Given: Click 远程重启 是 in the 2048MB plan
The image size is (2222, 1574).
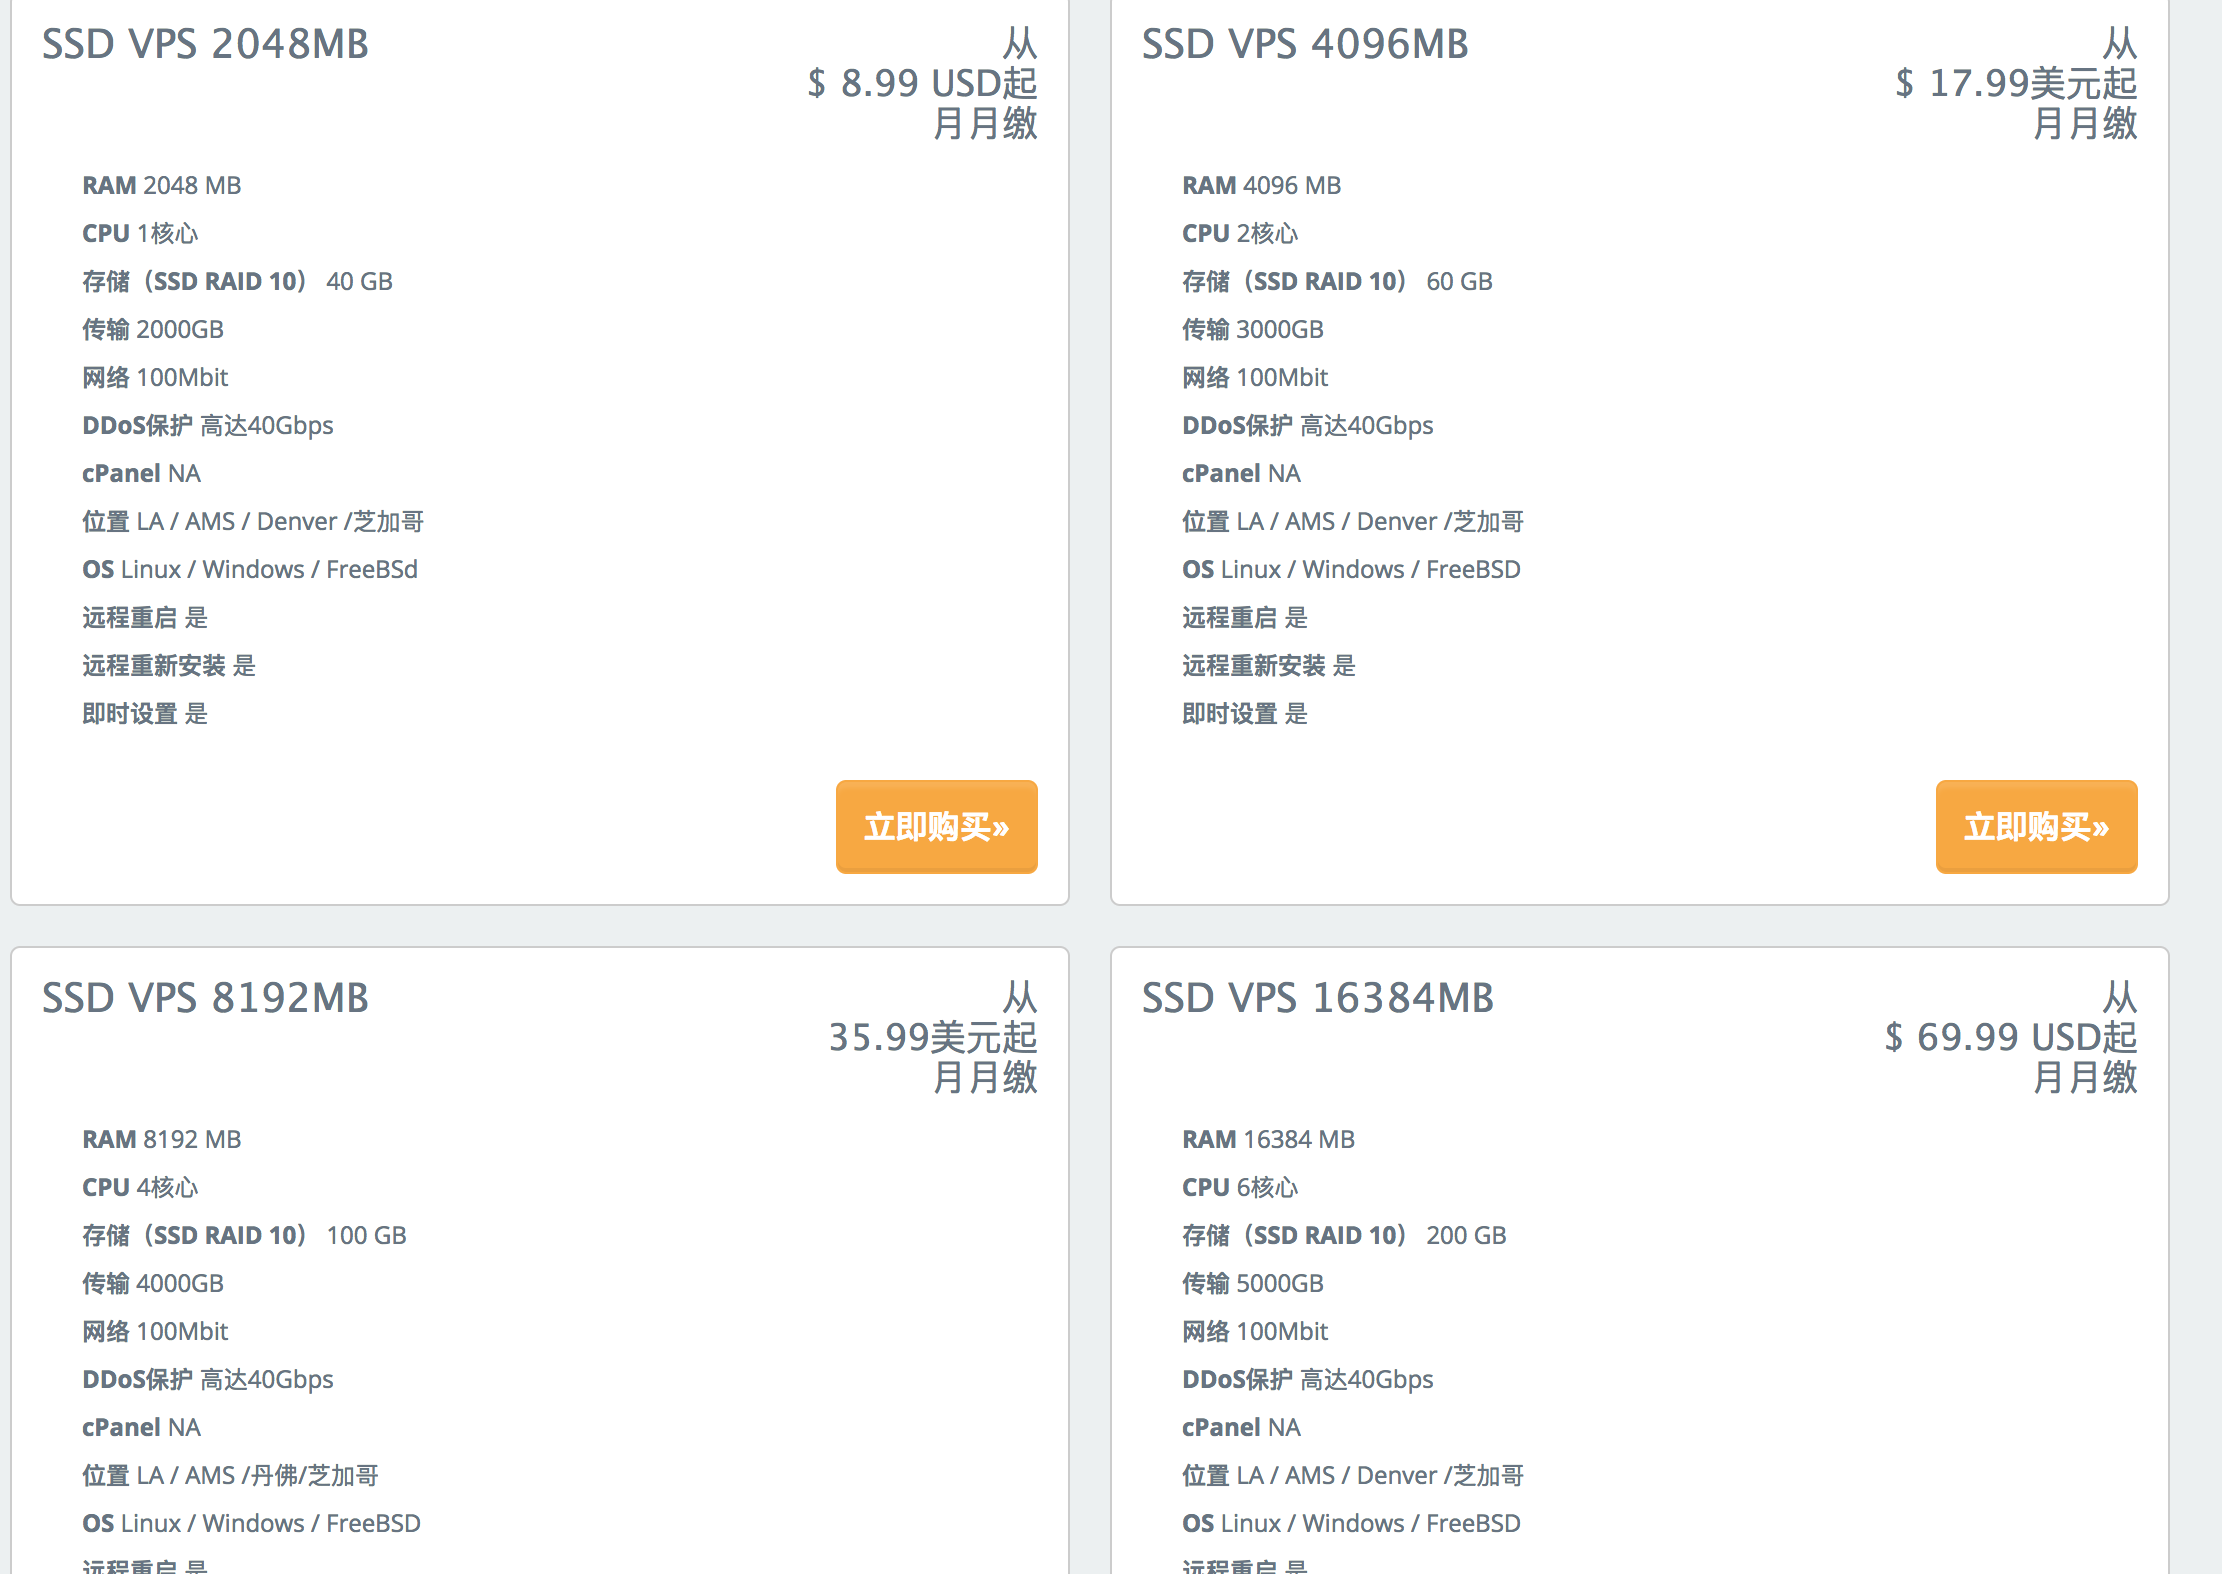Looking at the screenshot, I should (145, 617).
